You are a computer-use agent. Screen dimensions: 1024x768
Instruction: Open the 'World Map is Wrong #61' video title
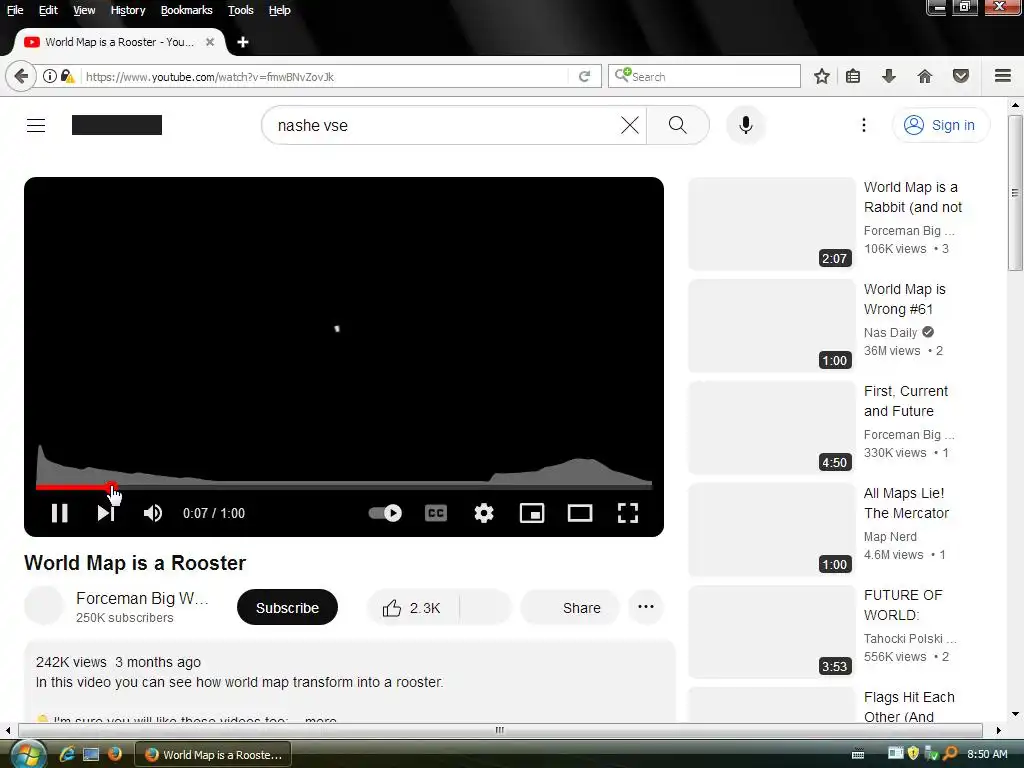[904, 299]
